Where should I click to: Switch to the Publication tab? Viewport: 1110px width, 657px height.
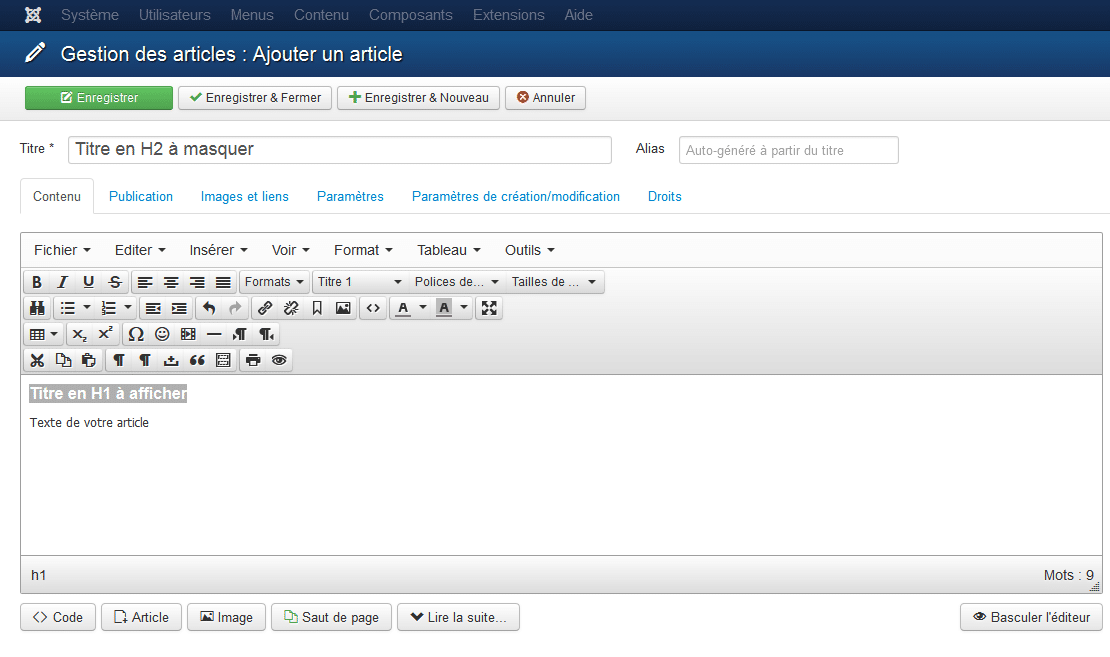[141, 196]
